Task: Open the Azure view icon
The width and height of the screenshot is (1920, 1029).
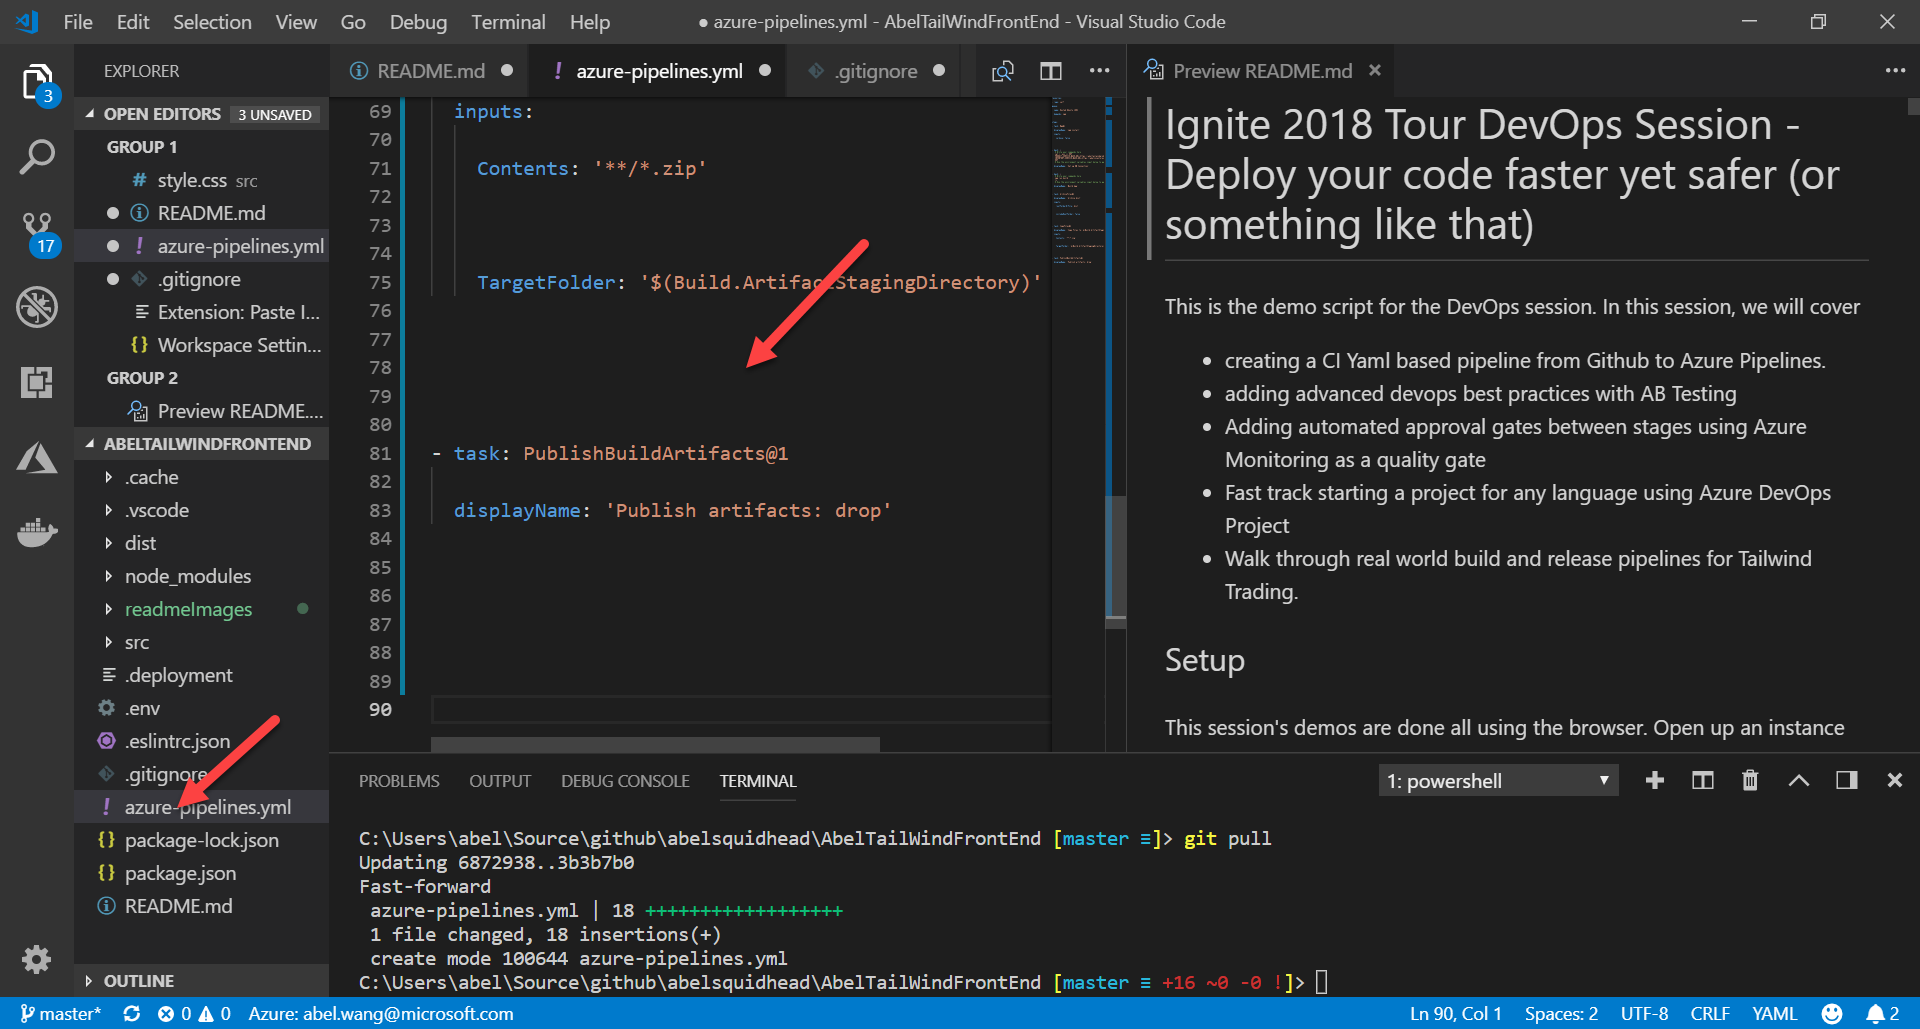Action: tap(37, 458)
